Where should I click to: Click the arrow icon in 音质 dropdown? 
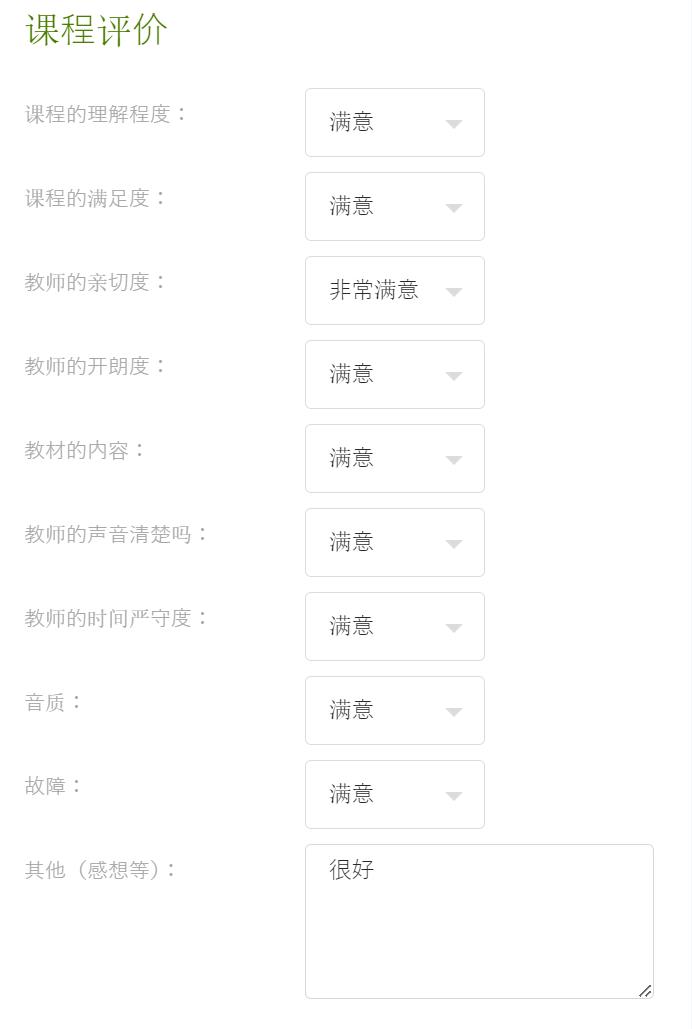454,712
